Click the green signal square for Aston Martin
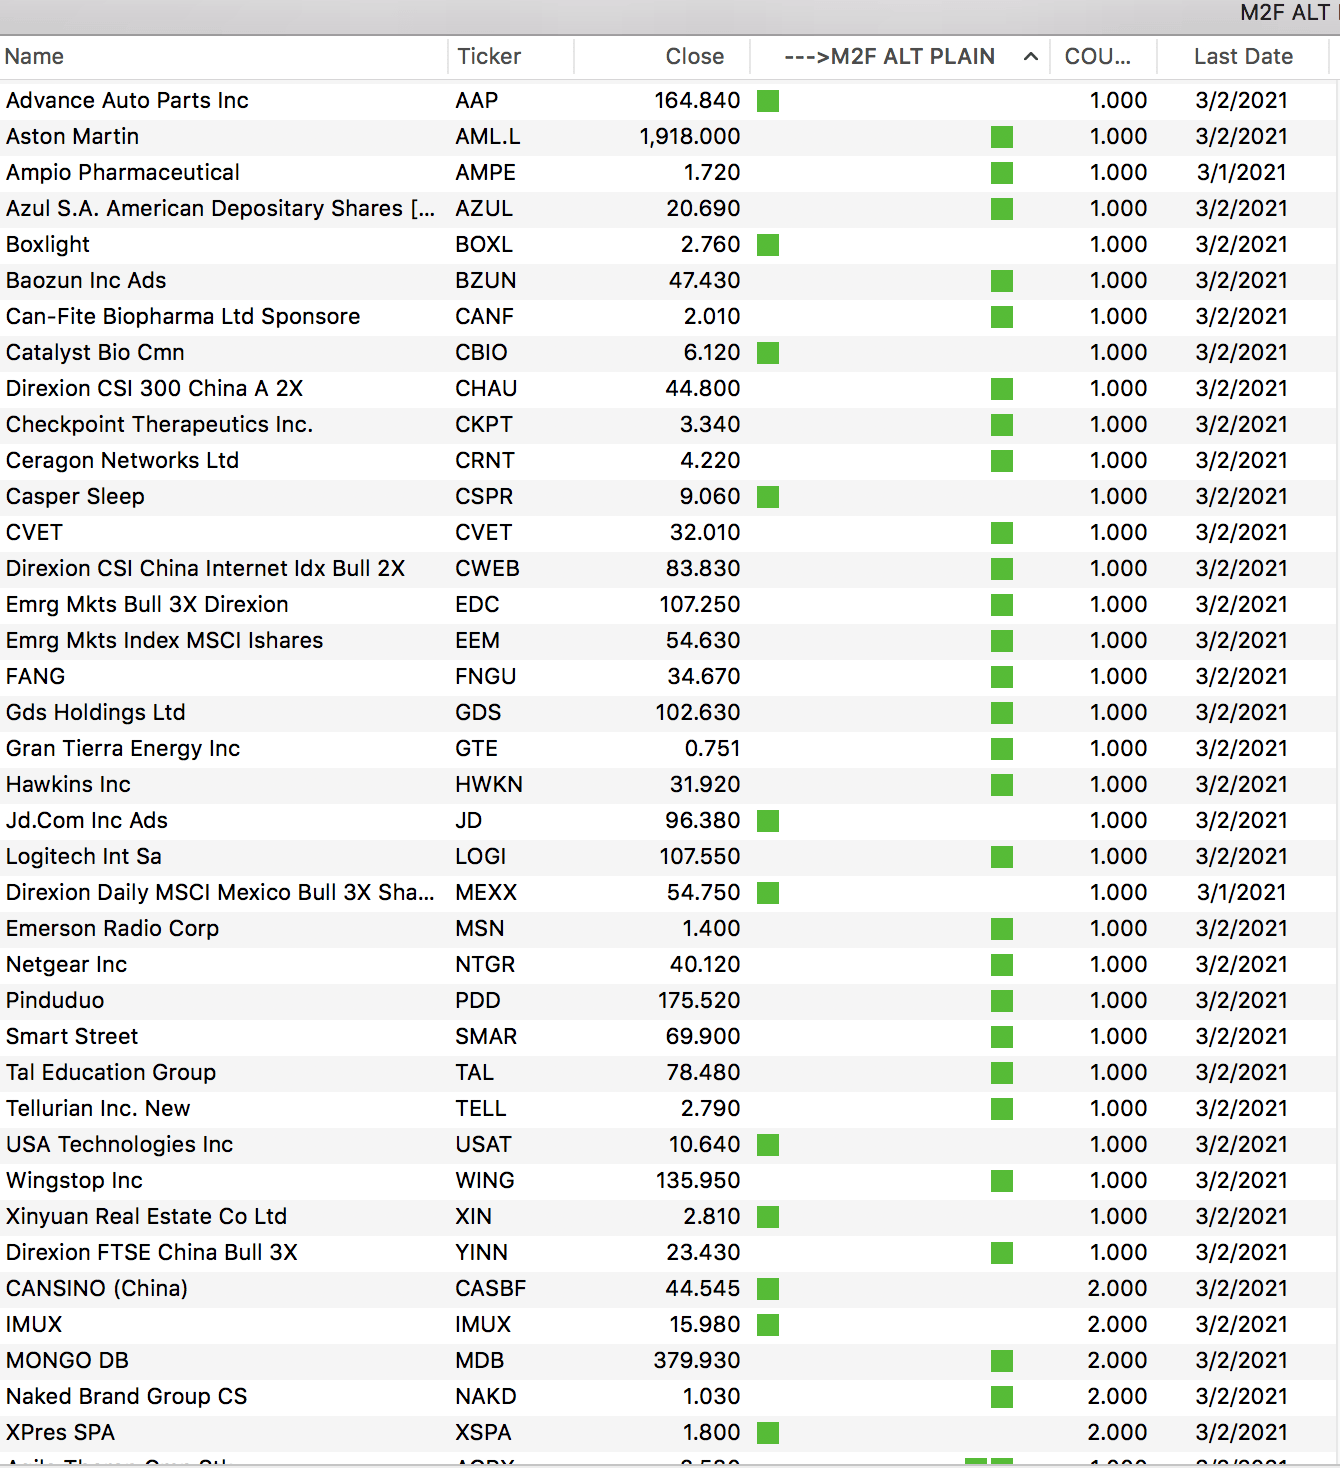The height and width of the screenshot is (1468, 1340). (1002, 137)
